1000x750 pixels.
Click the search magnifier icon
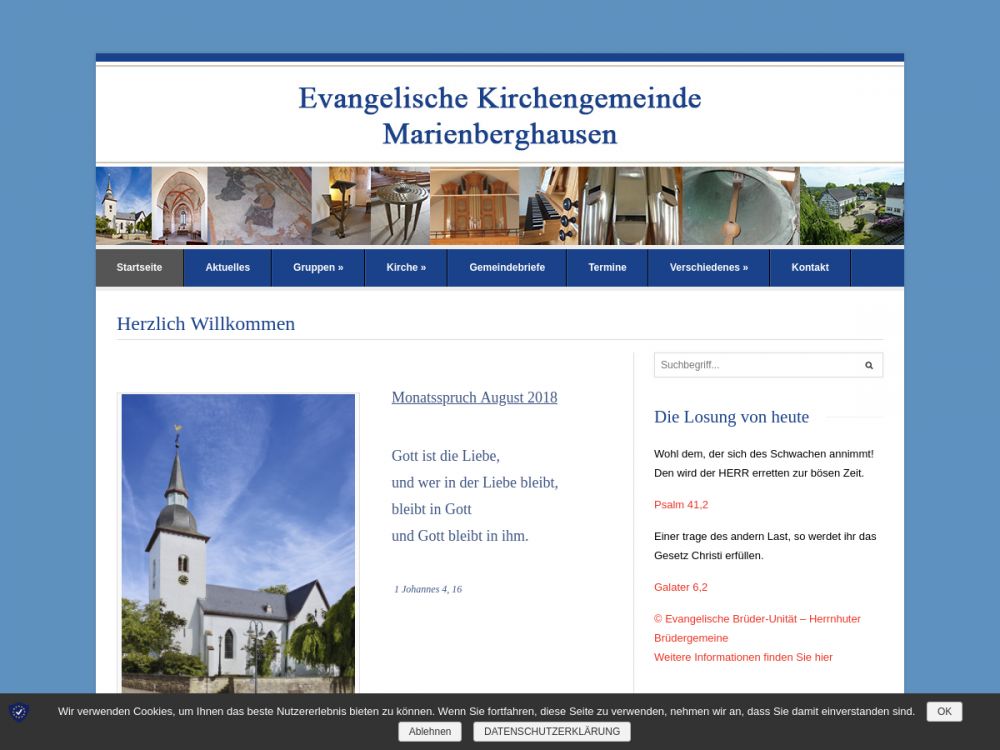coord(868,365)
